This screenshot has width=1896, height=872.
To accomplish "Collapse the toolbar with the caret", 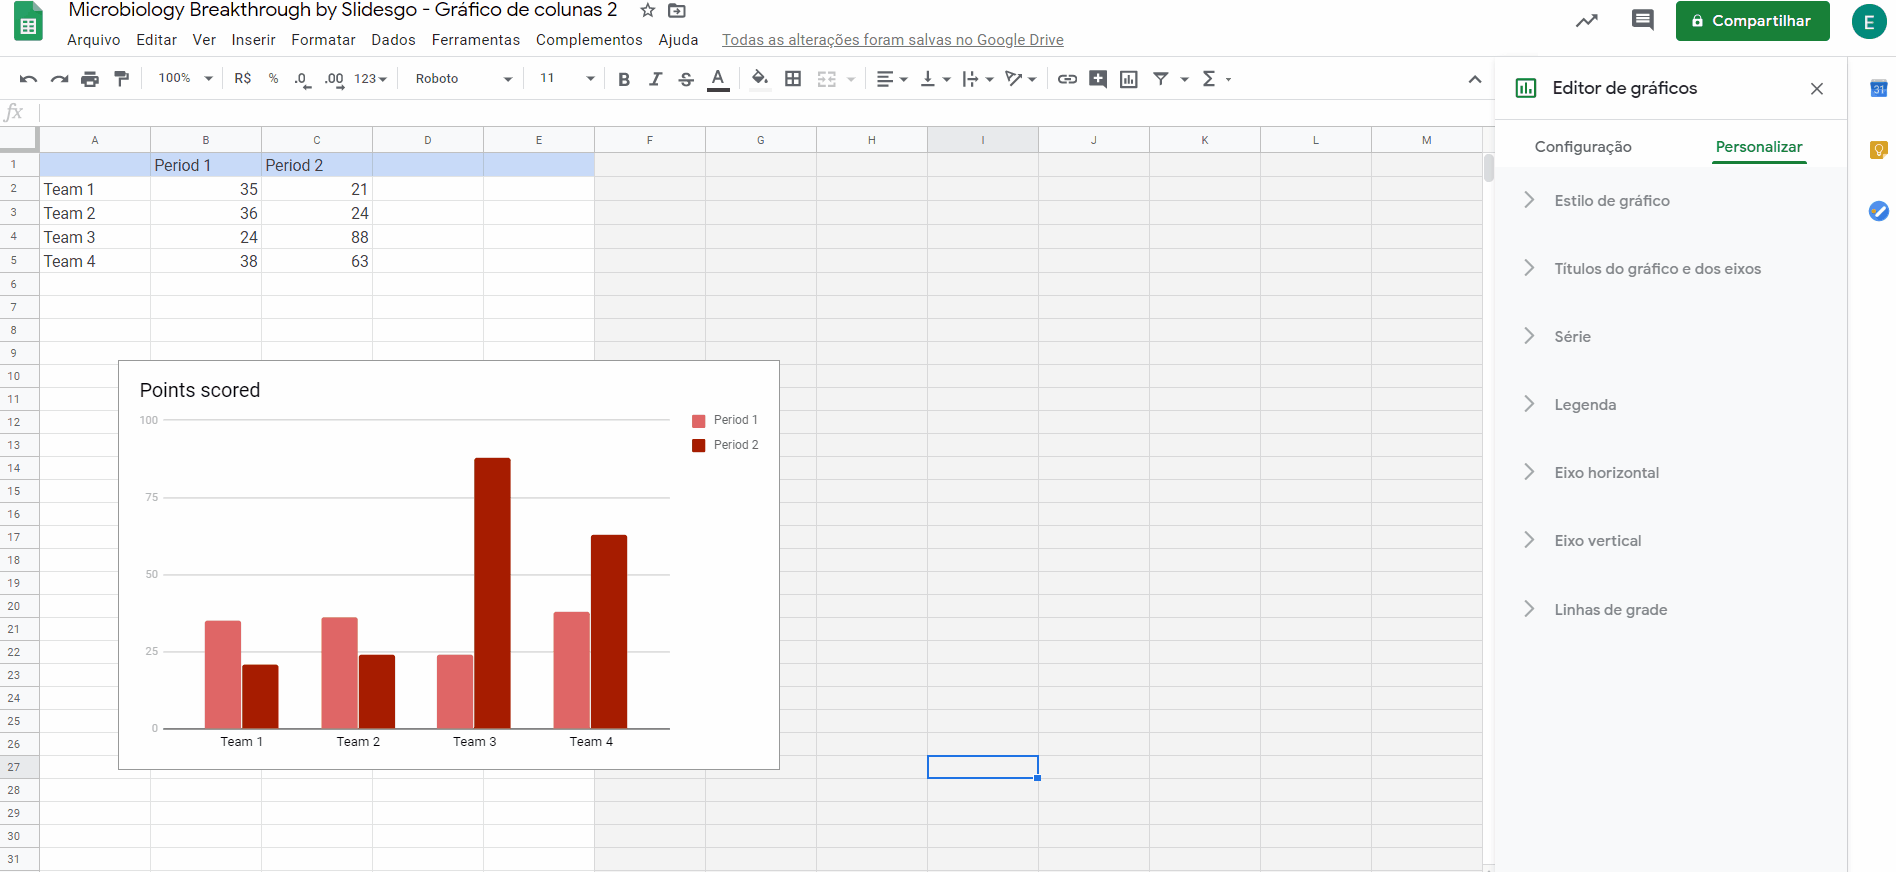I will click(1475, 79).
